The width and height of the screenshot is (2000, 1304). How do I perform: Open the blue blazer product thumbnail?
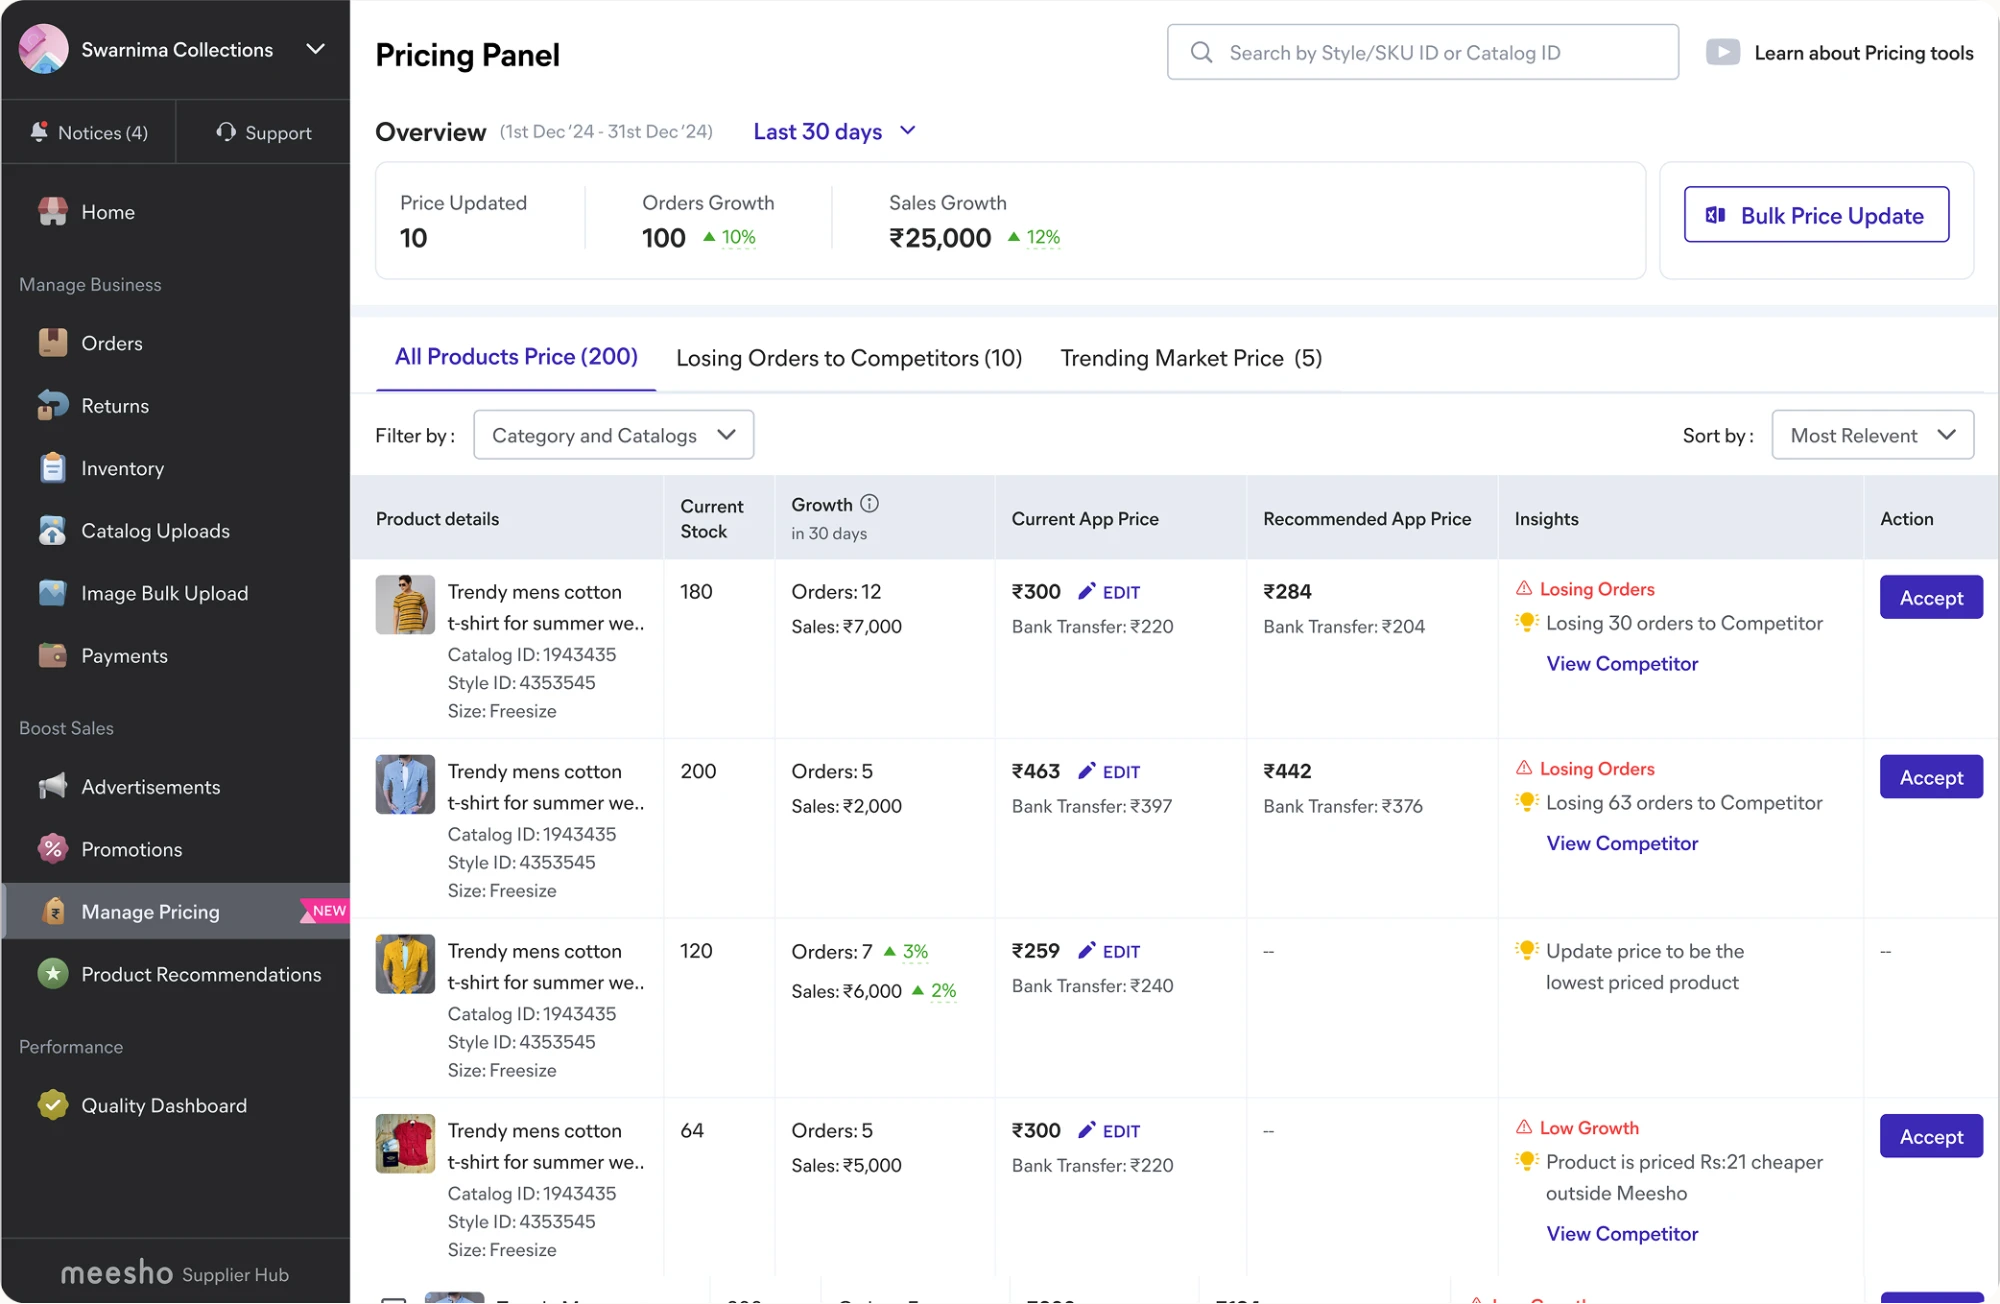click(x=405, y=784)
